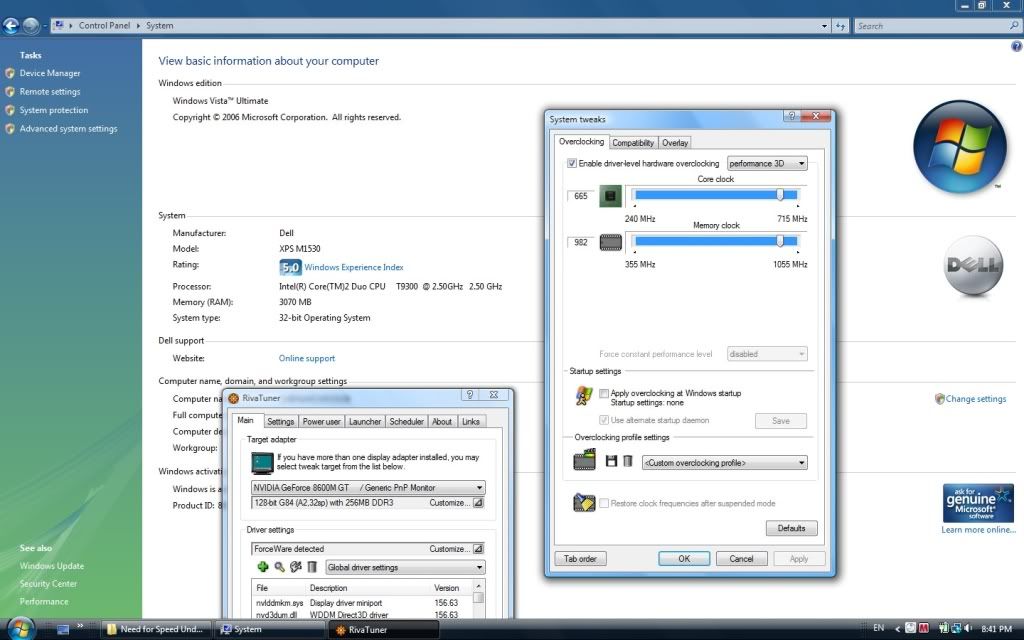Click the Core clock slider handle
This screenshot has height=640, width=1024.
point(780,195)
